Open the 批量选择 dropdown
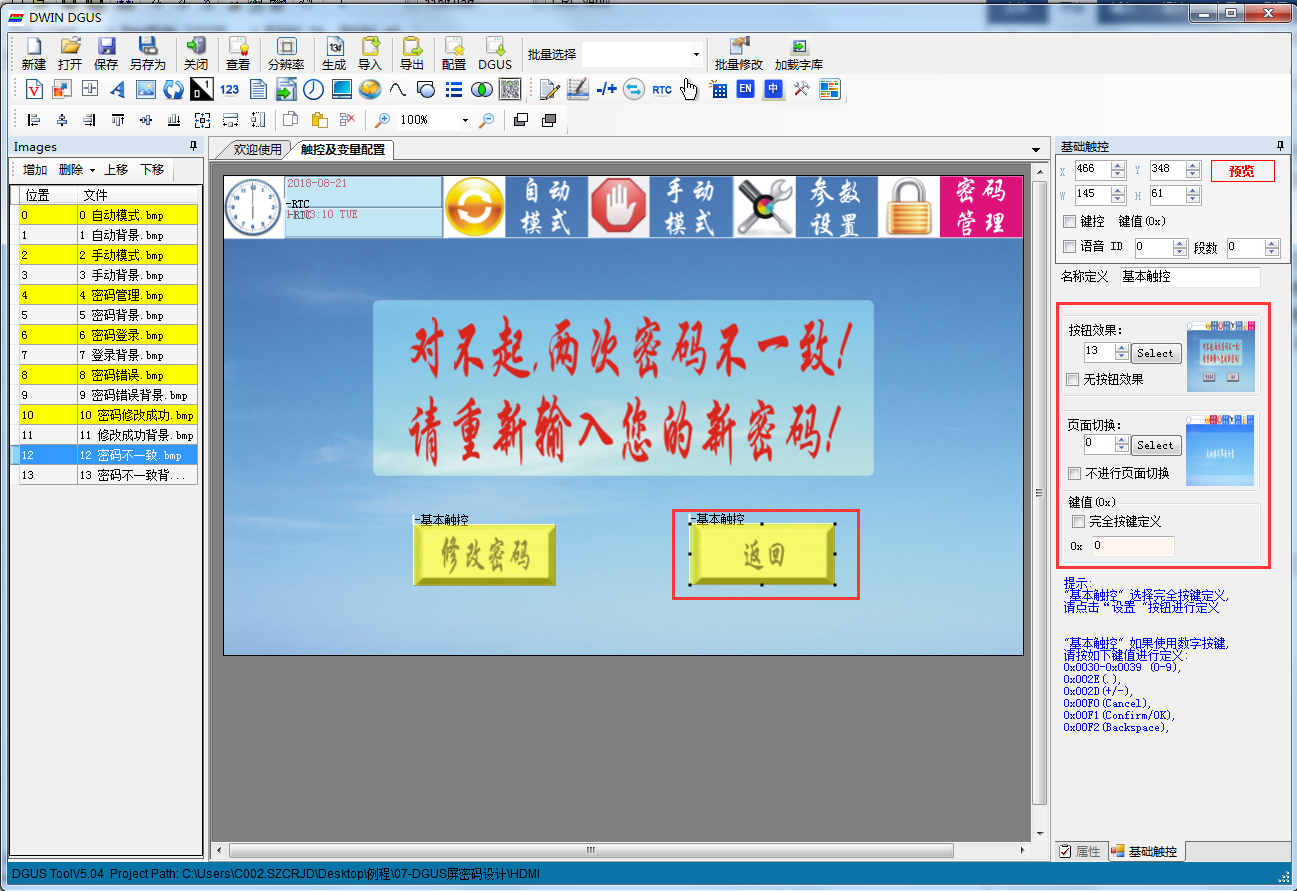 point(696,54)
